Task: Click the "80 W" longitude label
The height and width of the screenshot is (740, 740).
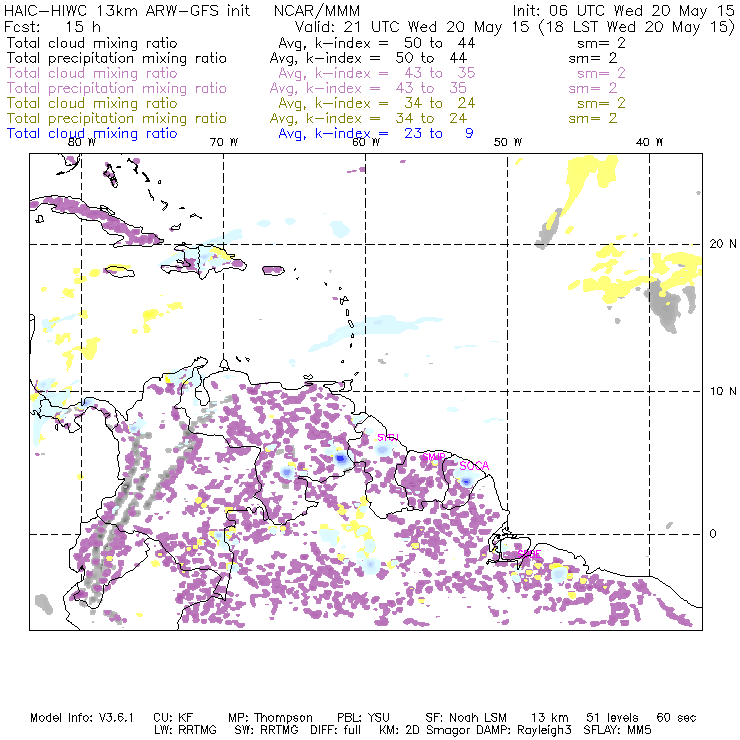Action: pyautogui.click(x=82, y=142)
